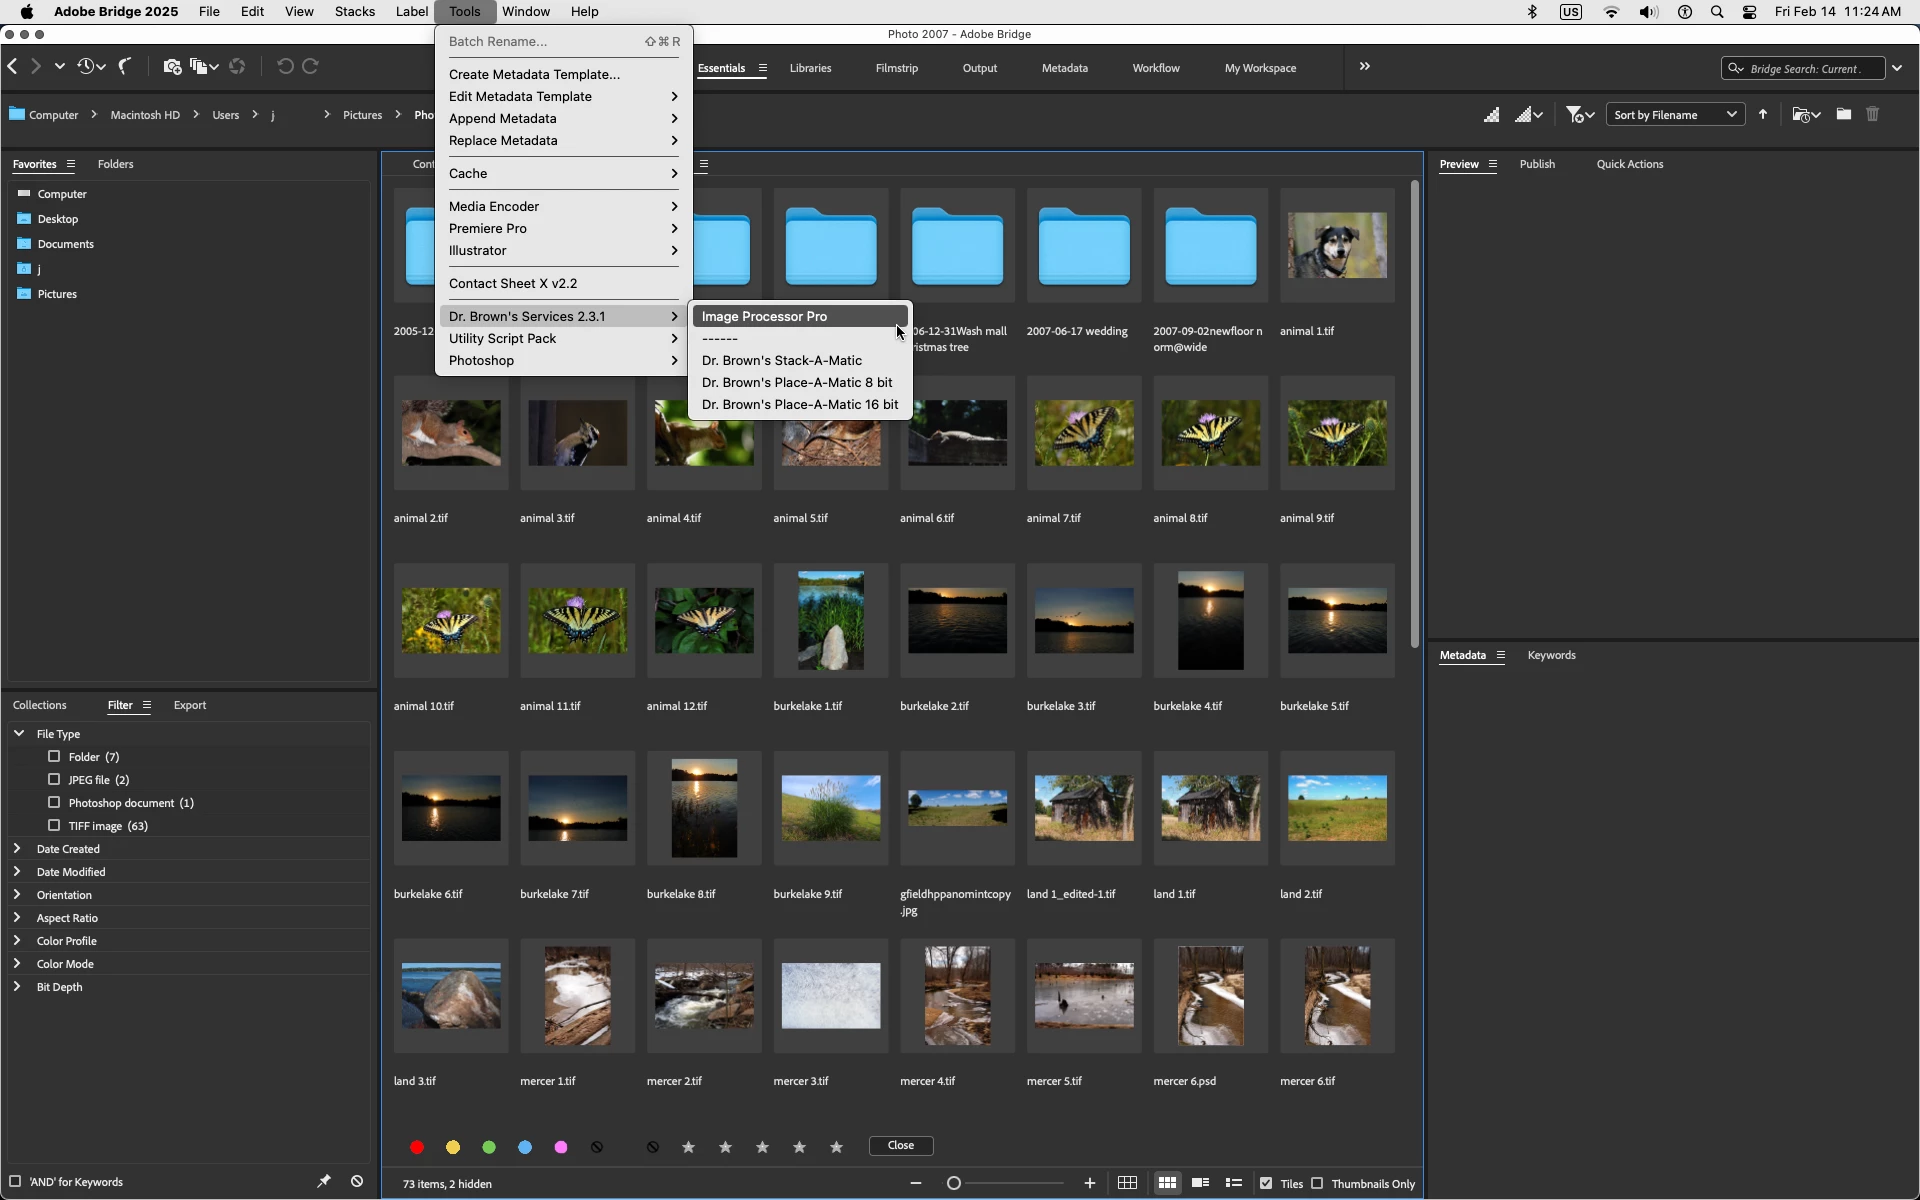Expand the Date Created filter section
The width and height of the screenshot is (1920, 1200).
(x=17, y=848)
